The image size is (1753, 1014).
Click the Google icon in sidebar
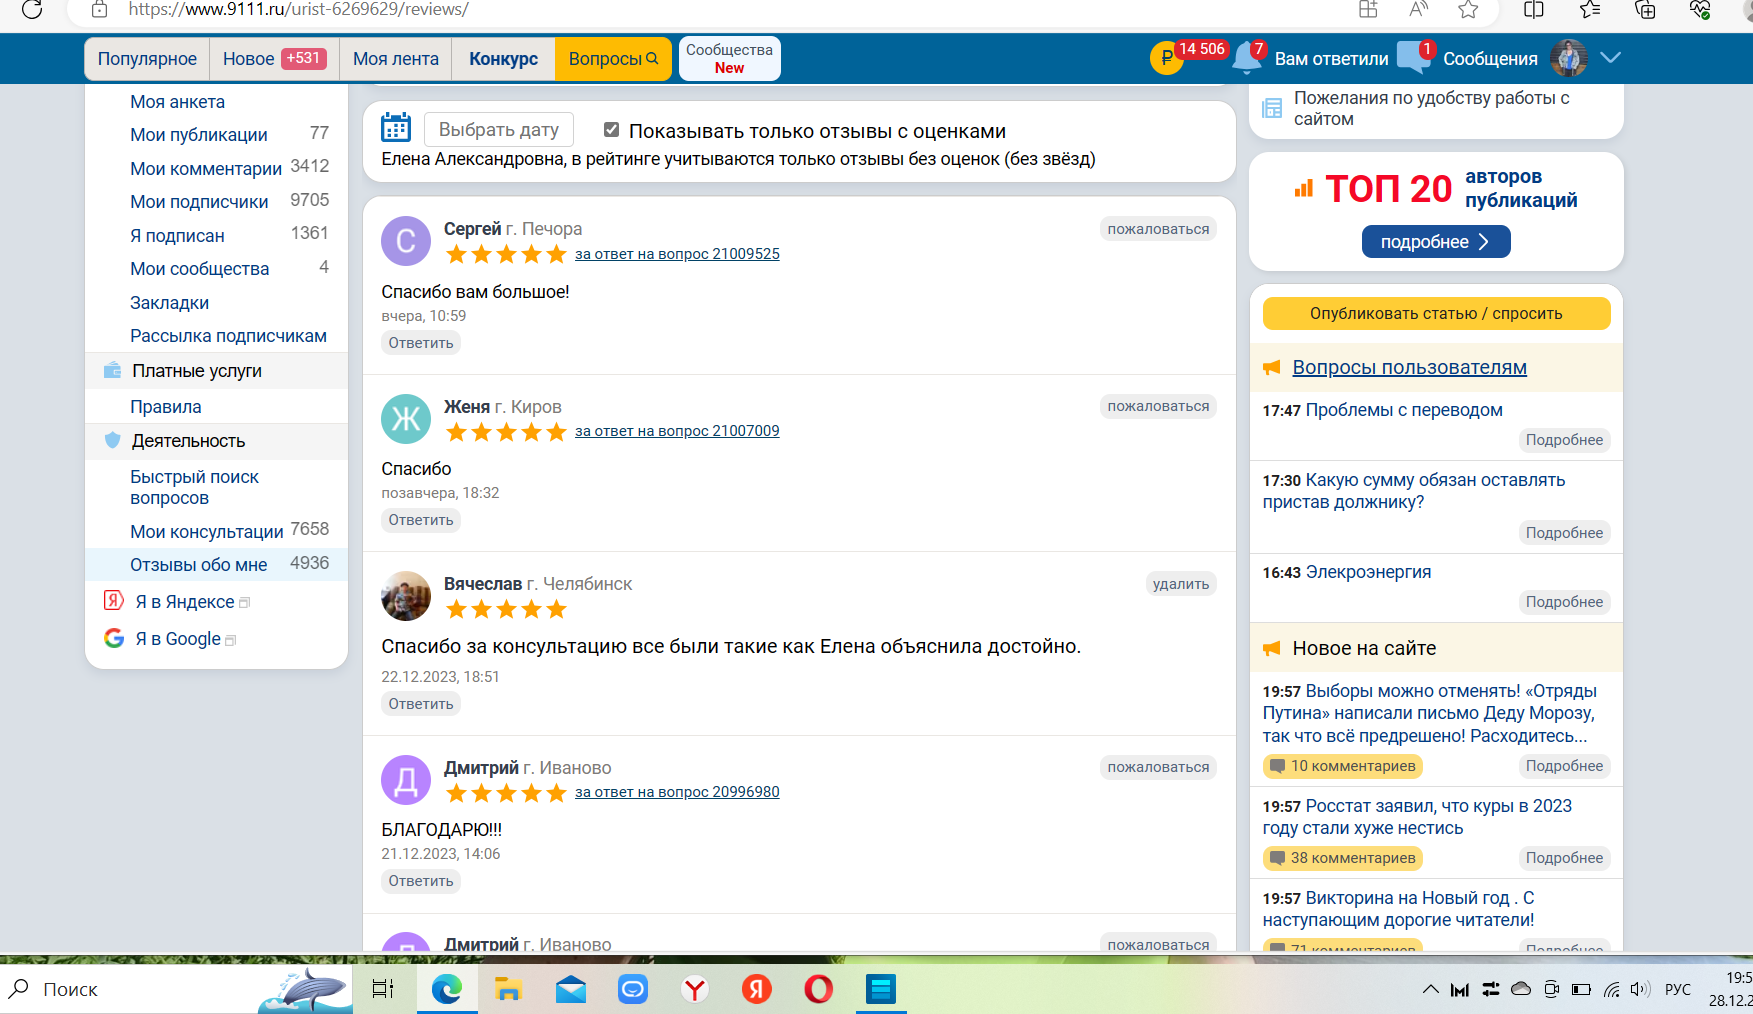click(x=114, y=638)
